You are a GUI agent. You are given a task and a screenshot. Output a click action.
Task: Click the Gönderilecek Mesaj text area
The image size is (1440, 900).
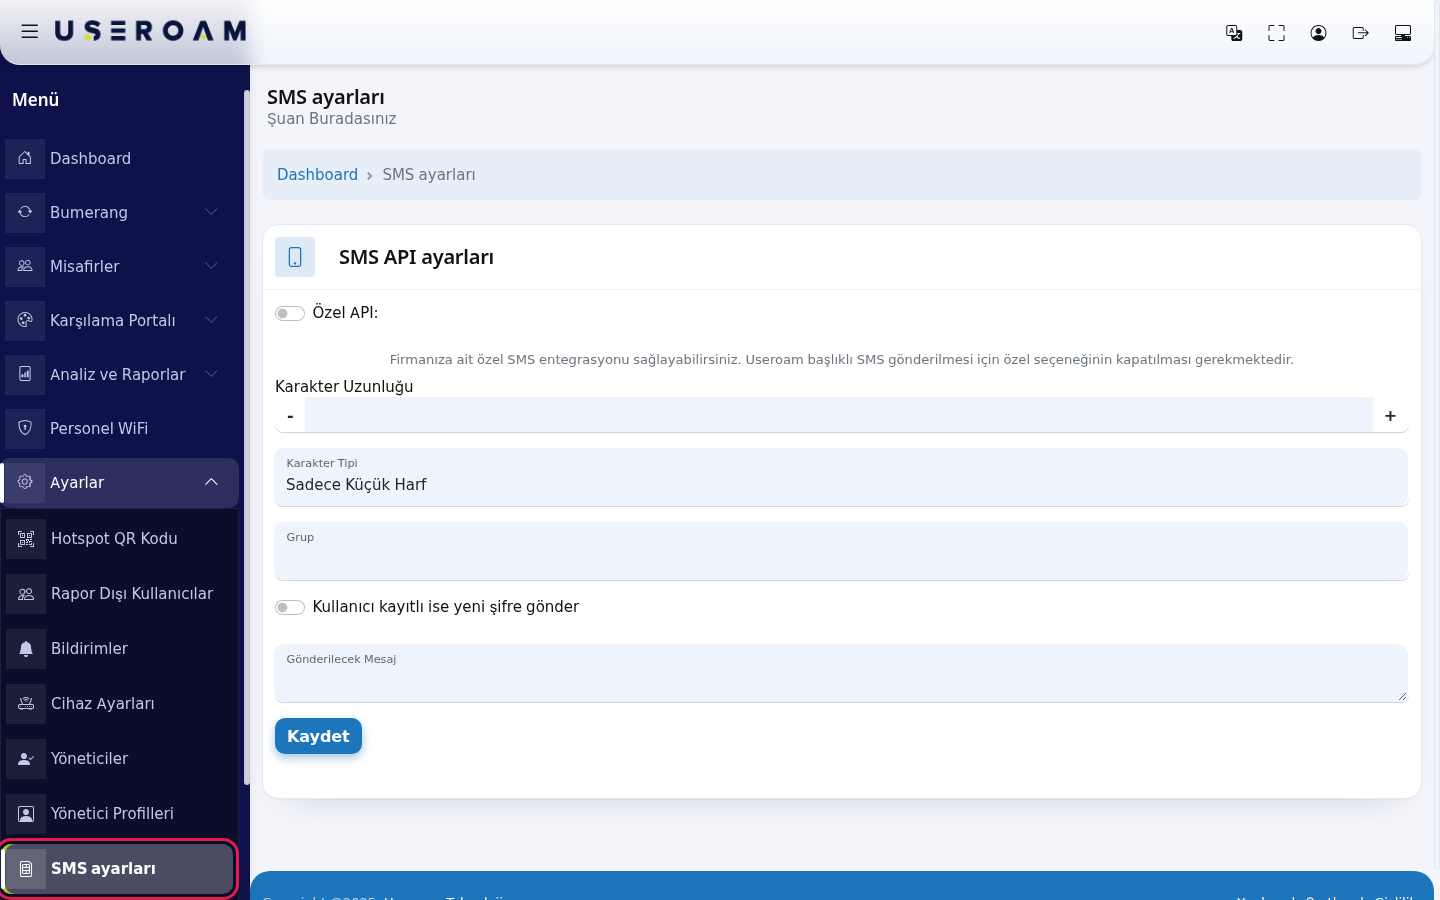pos(841,673)
